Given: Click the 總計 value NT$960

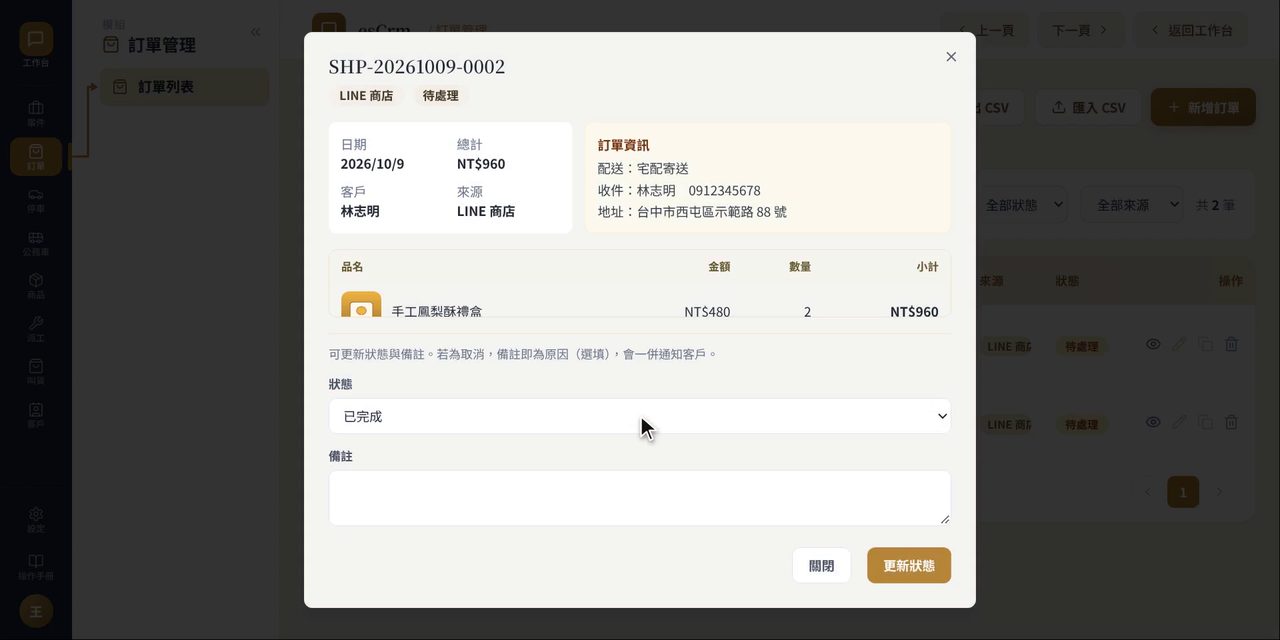Looking at the screenshot, I should point(481,163).
